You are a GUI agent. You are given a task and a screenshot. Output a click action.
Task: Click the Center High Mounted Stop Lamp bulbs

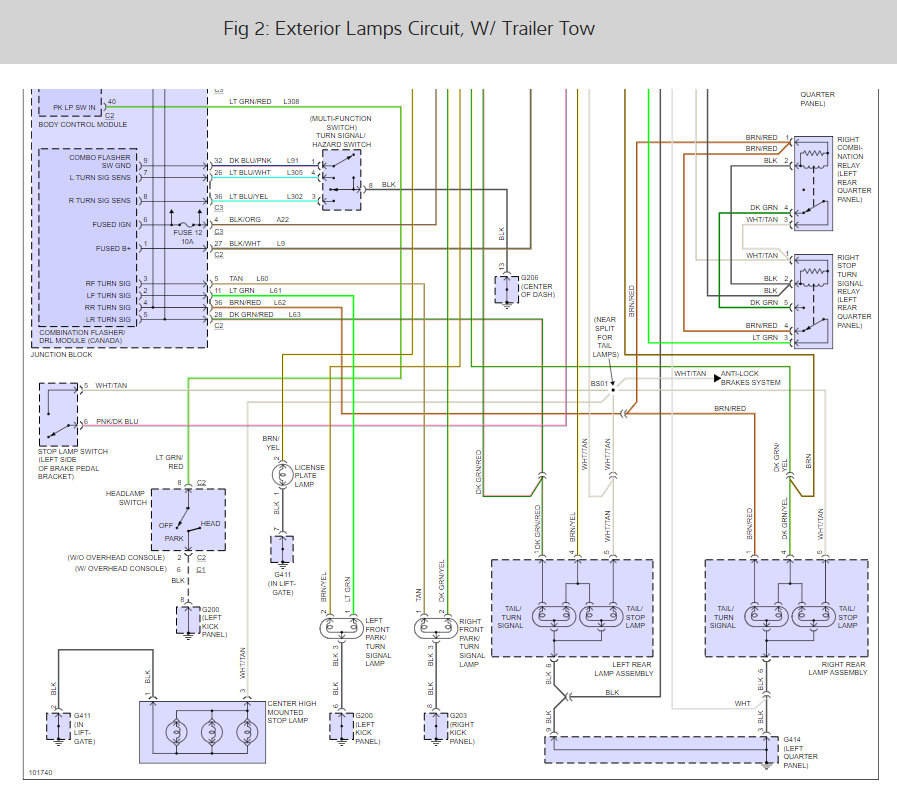(x=212, y=732)
